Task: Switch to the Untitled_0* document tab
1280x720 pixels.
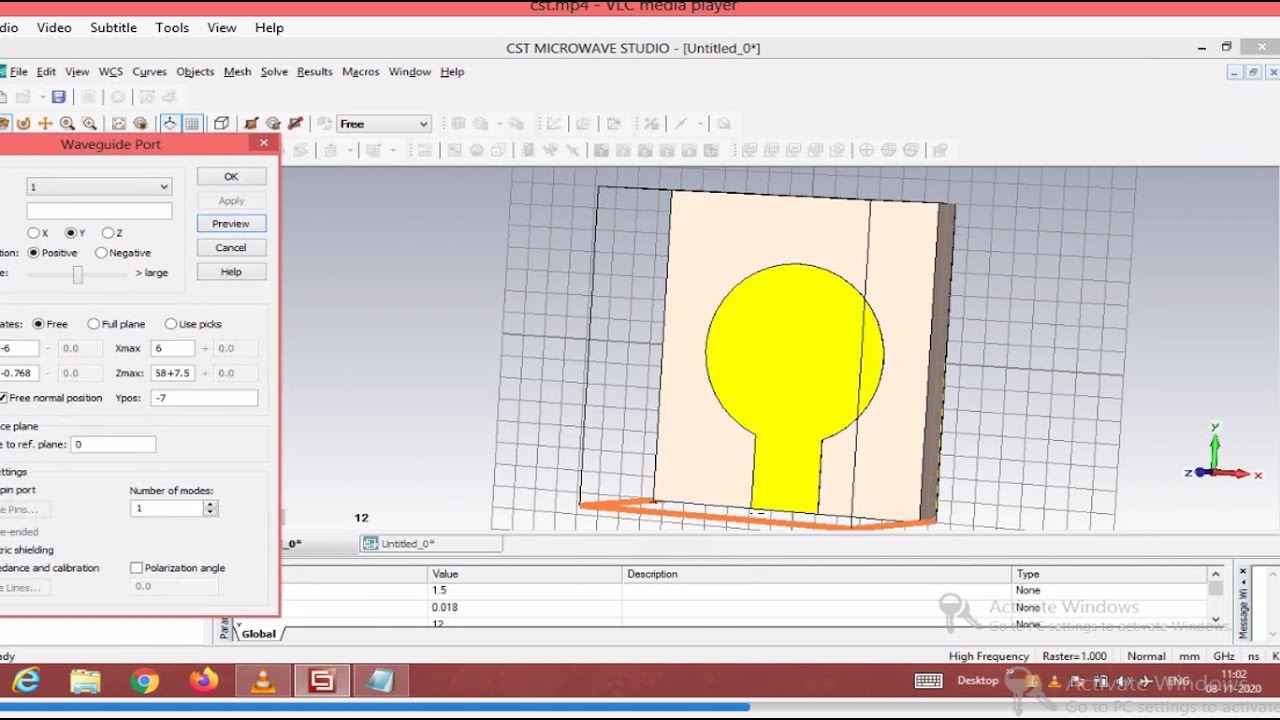Action: (431, 544)
